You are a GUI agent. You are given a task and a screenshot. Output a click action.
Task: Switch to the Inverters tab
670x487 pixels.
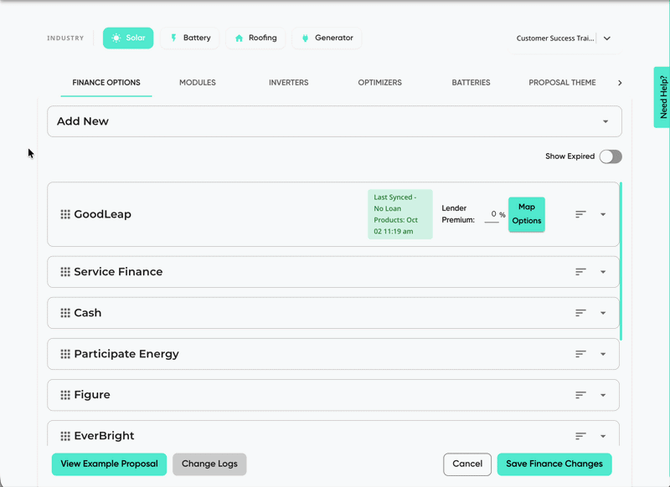coord(288,82)
